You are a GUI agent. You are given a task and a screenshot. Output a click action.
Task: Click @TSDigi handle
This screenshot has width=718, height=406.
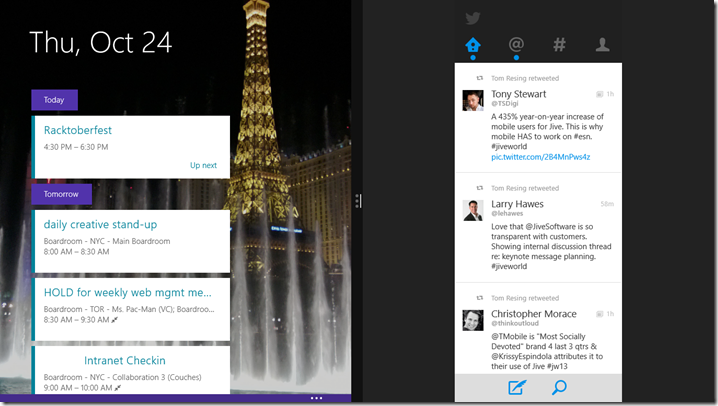pyautogui.click(x=505, y=104)
